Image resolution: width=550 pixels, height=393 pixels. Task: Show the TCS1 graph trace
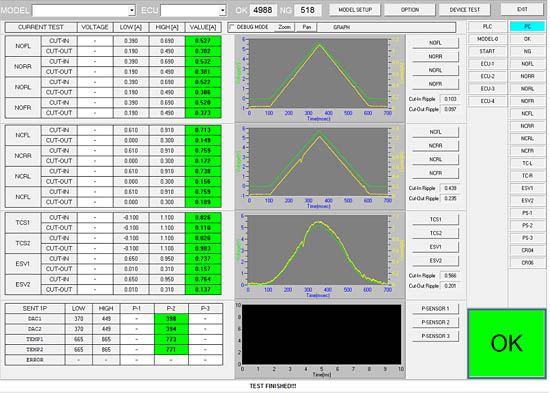tap(435, 220)
